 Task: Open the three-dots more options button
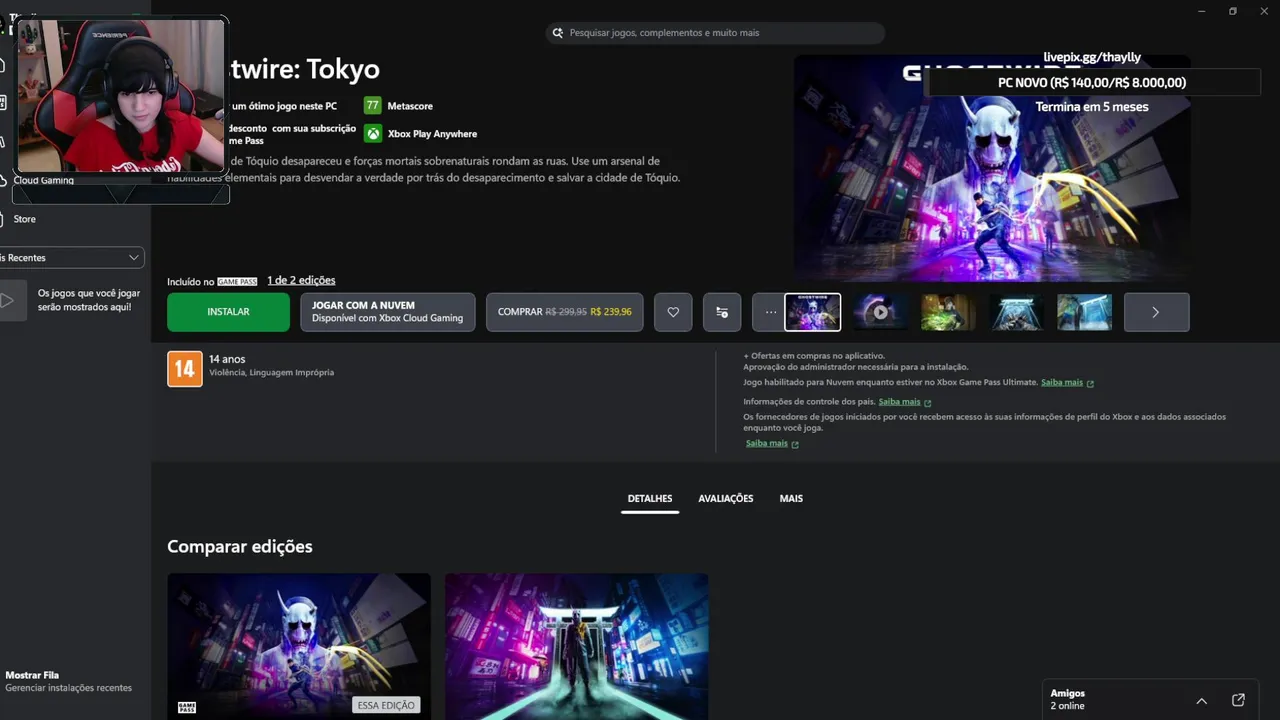coord(770,312)
